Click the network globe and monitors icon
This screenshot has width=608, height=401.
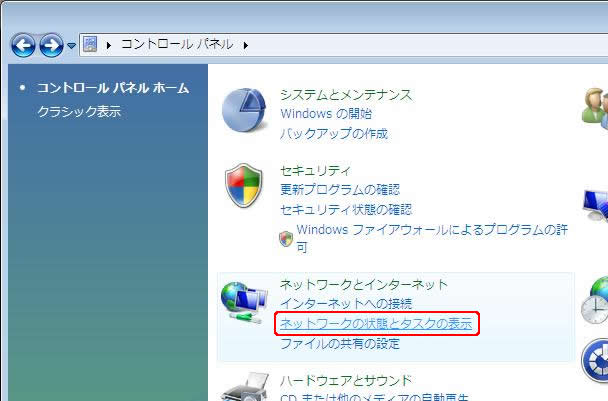[244, 302]
